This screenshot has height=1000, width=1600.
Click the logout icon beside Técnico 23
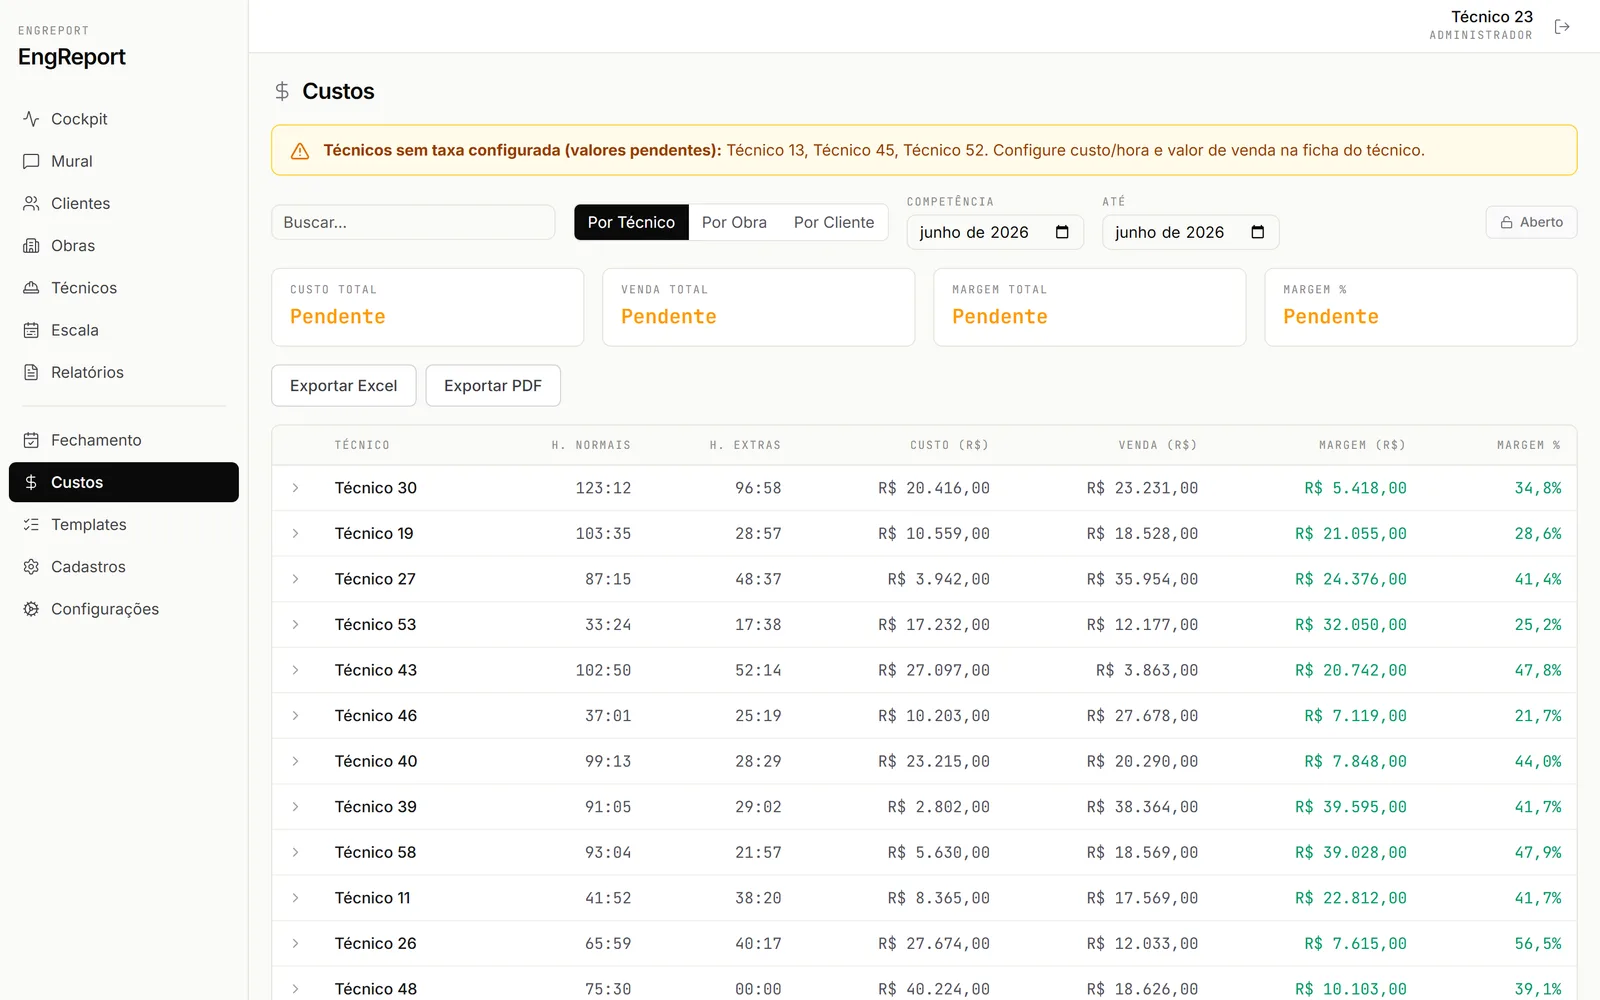pyautogui.click(x=1562, y=26)
